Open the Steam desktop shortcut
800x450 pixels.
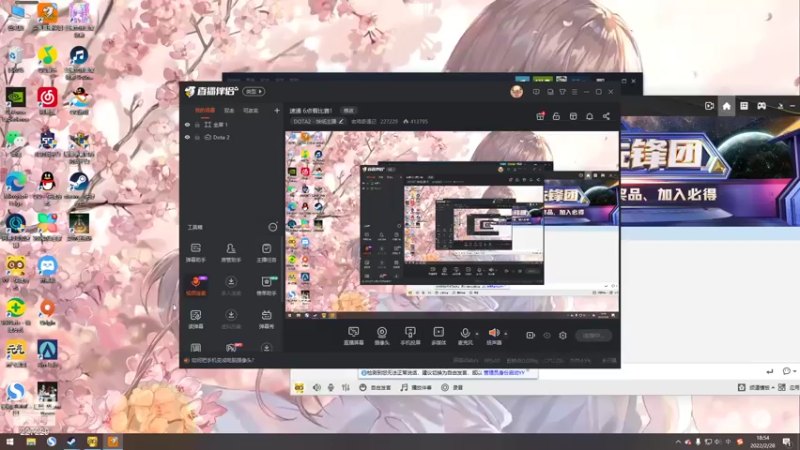pyautogui.click(x=79, y=188)
